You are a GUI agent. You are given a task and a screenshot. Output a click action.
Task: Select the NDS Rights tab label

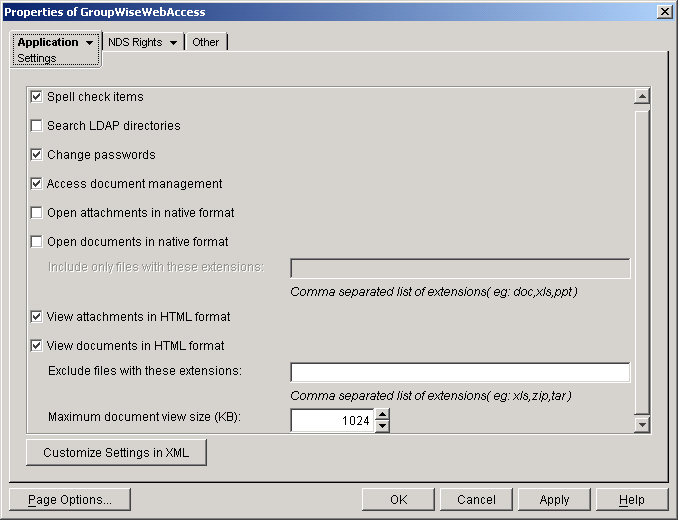tap(135, 42)
